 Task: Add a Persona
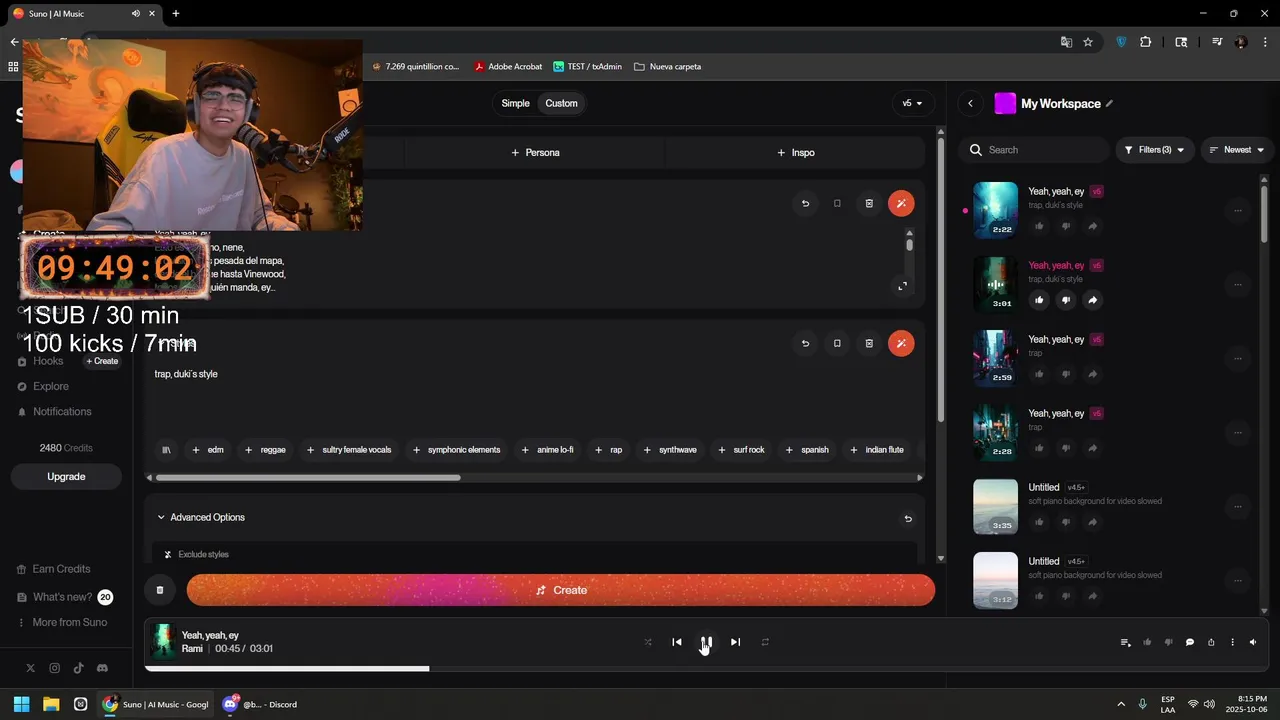535,153
